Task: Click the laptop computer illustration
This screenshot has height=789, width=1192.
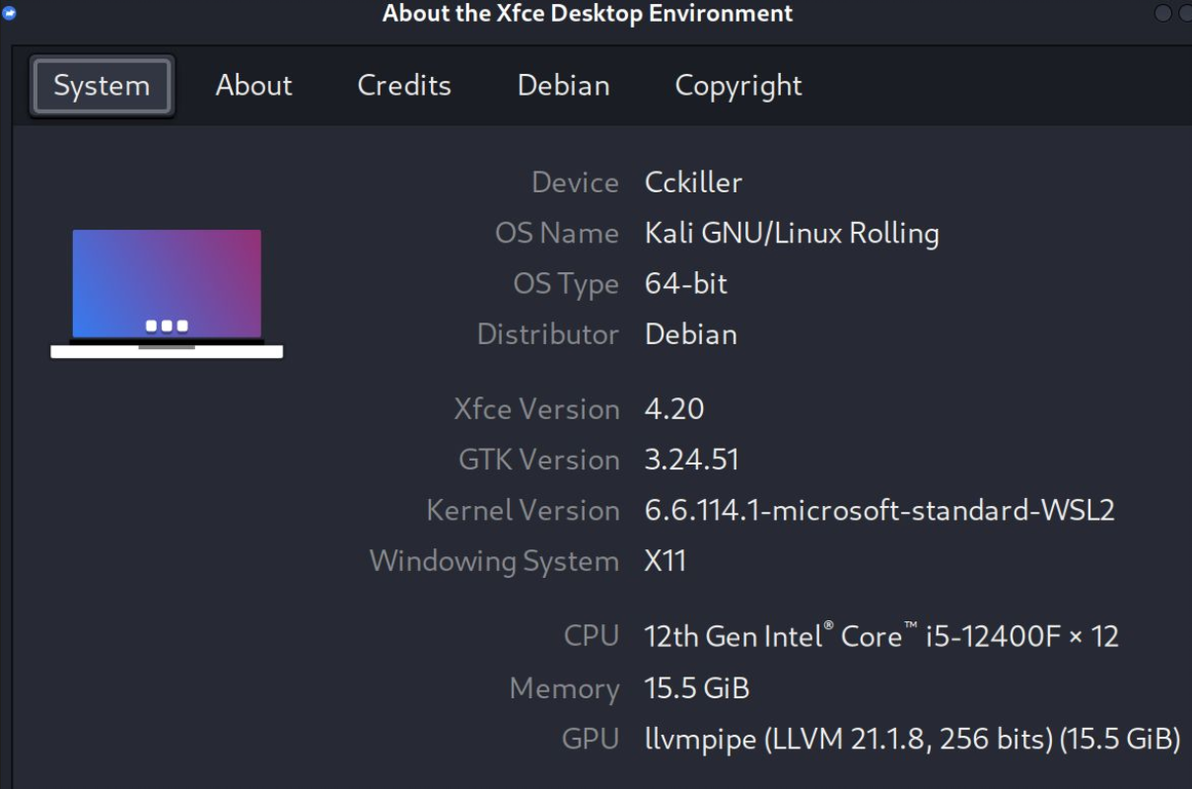Action: click(x=166, y=293)
